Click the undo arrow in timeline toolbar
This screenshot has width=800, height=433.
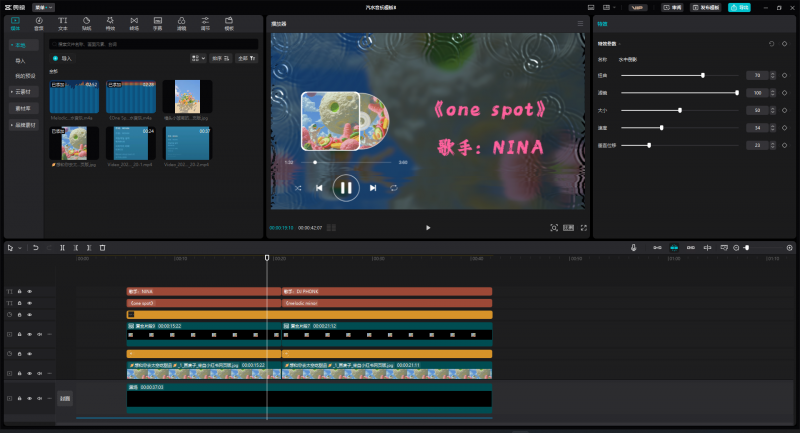tap(36, 247)
